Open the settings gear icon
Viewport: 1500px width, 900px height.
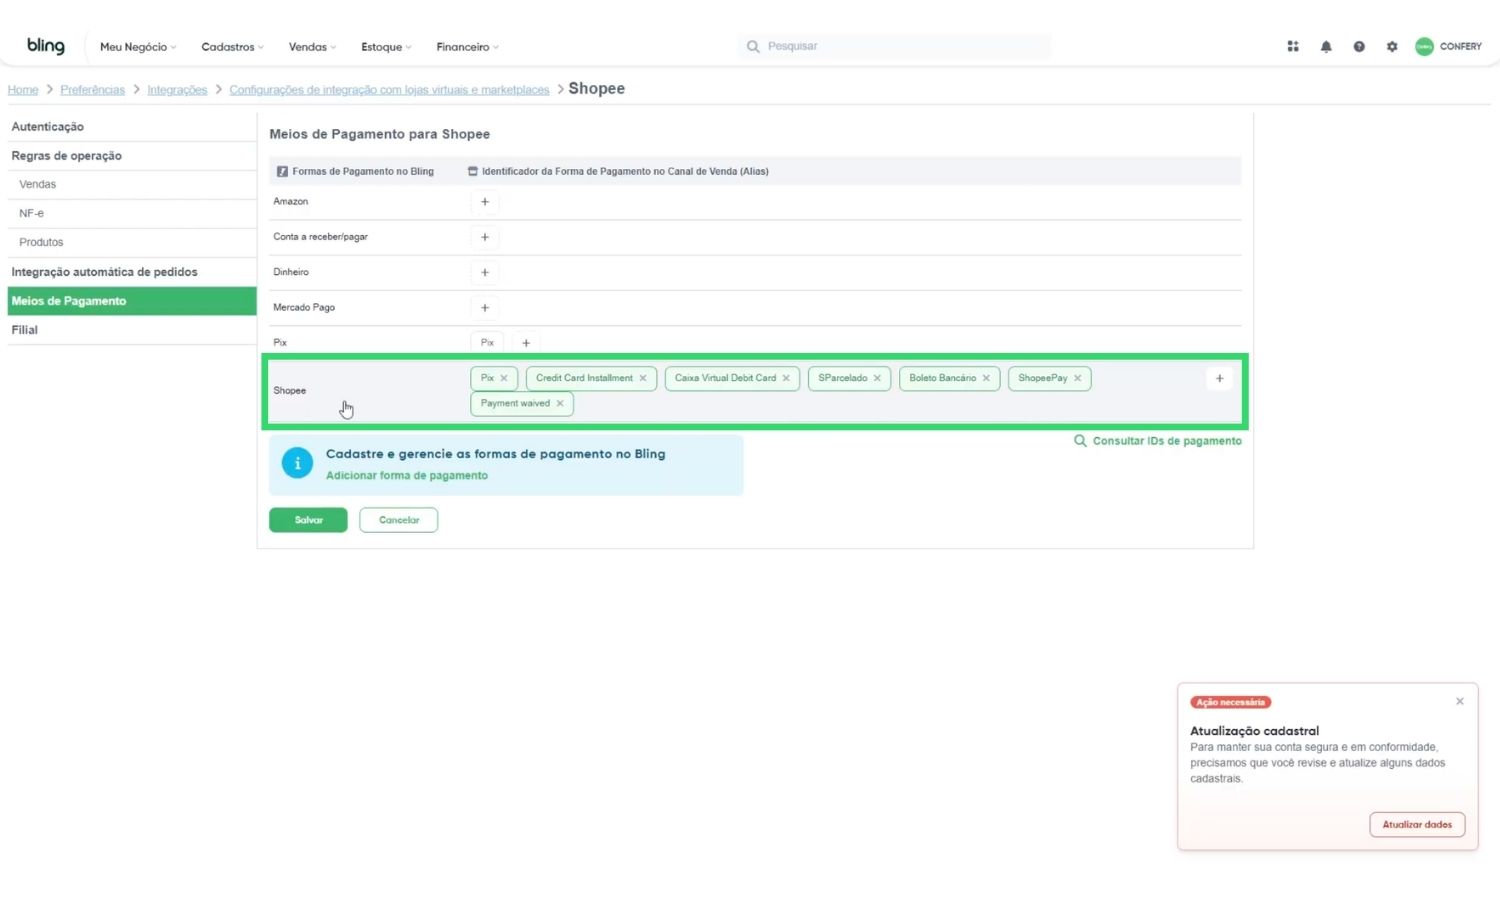pos(1392,46)
